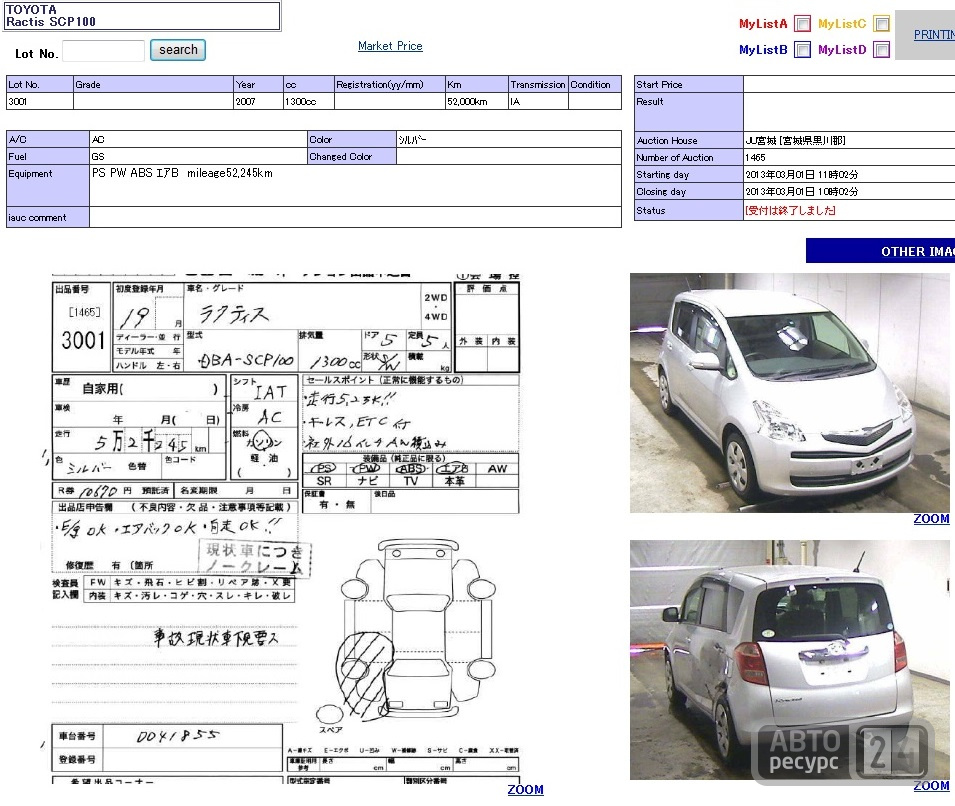
Task: Click the Changed Color label
Action: pyautogui.click(x=351, y=157)
